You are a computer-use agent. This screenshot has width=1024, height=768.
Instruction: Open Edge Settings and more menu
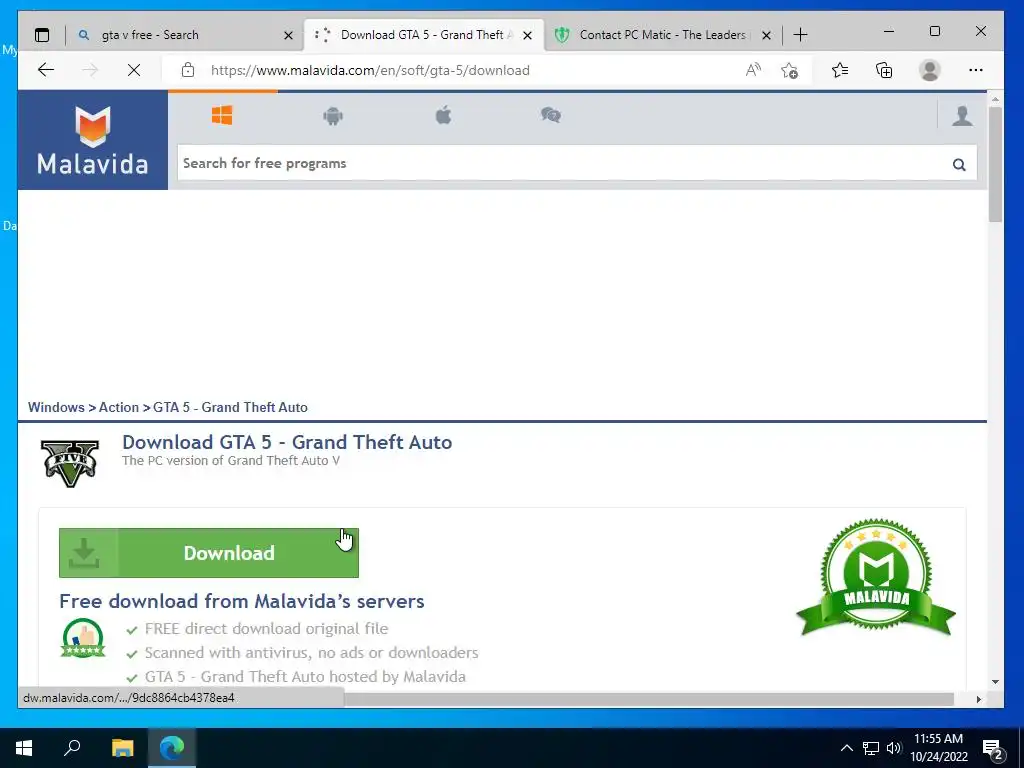point(976,70)
